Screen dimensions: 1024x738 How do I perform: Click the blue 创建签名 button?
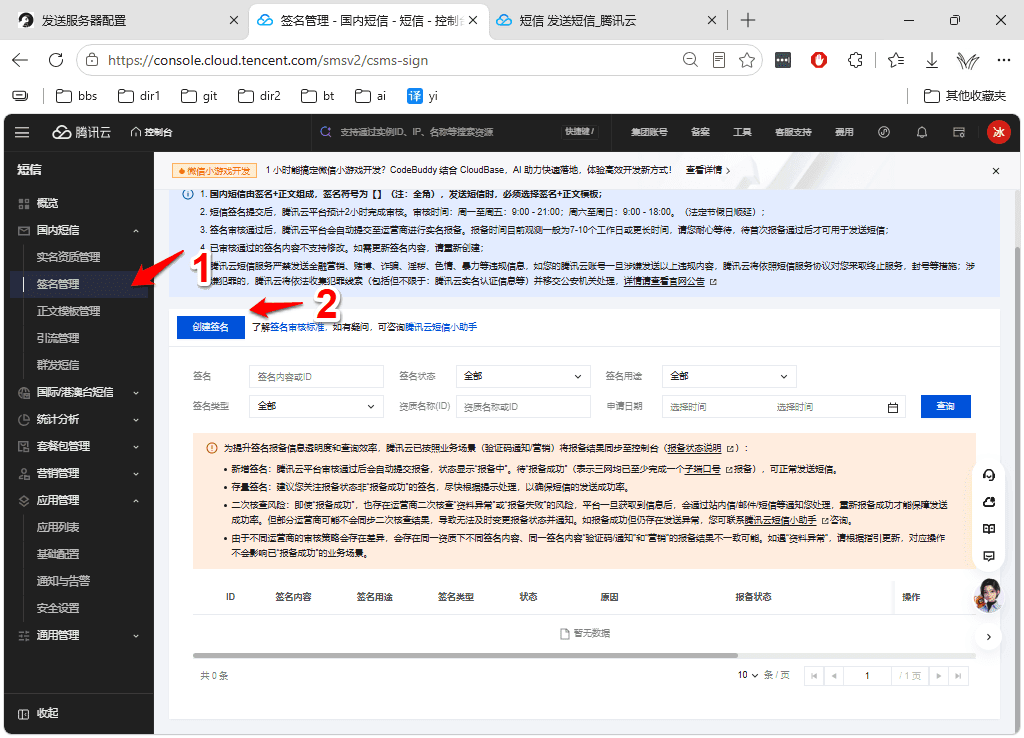pos(211,327)
